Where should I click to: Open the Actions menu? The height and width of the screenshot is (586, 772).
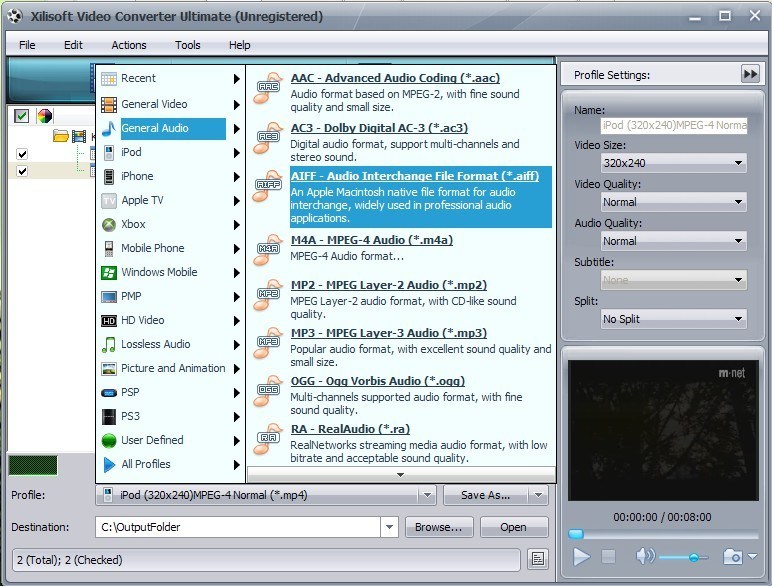pos(129,45)
